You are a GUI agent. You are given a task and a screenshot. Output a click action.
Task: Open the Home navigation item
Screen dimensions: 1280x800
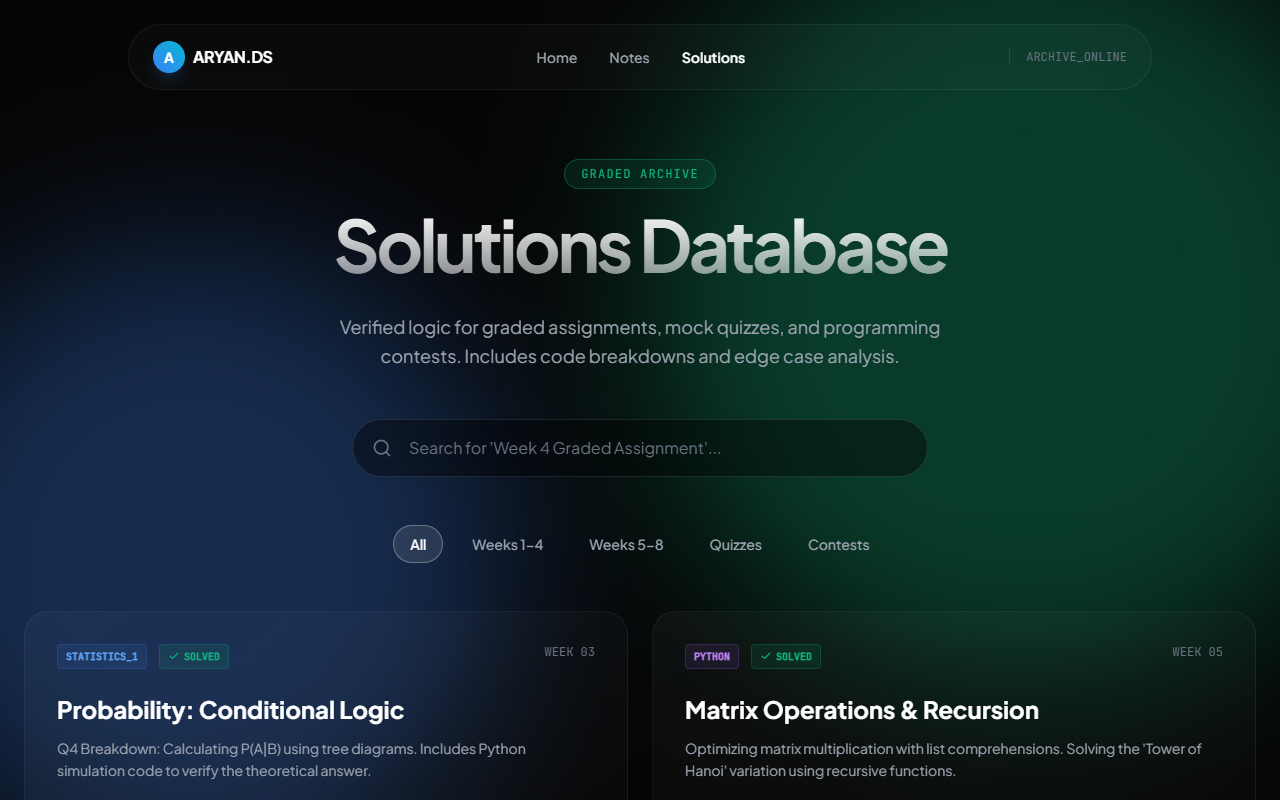pyautogui.click(x=556, y=58)
